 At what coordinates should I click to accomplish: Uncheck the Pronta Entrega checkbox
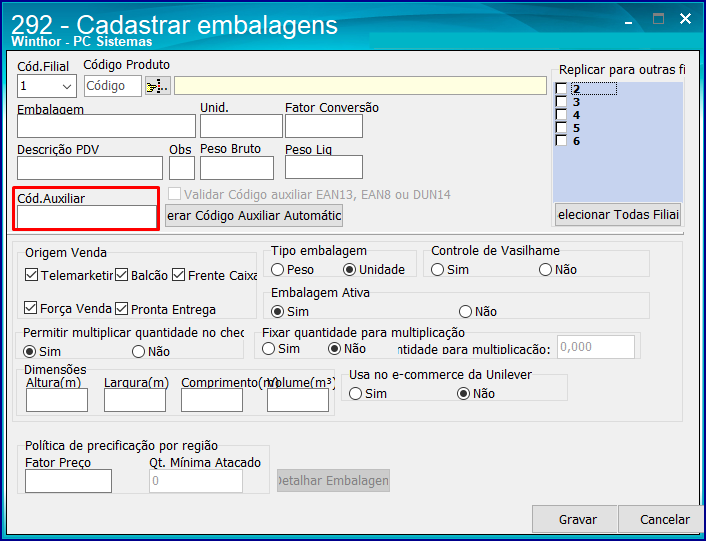(x=122, y=309)
